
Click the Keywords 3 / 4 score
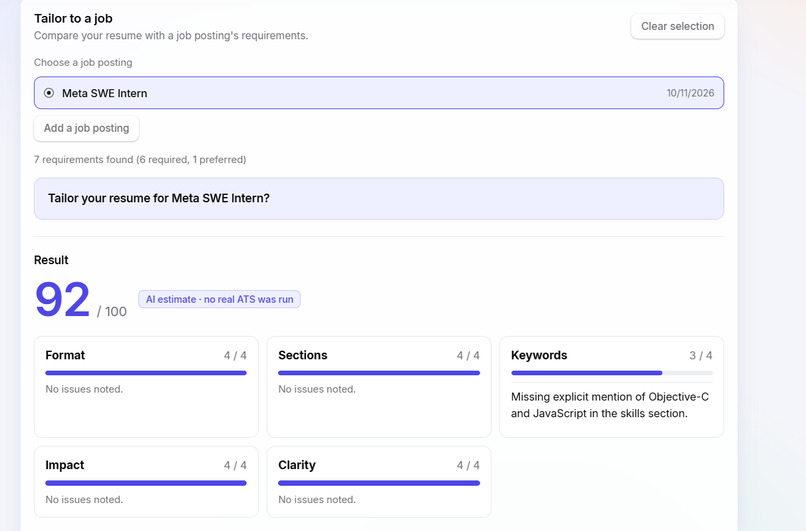[x=701, y=355]
